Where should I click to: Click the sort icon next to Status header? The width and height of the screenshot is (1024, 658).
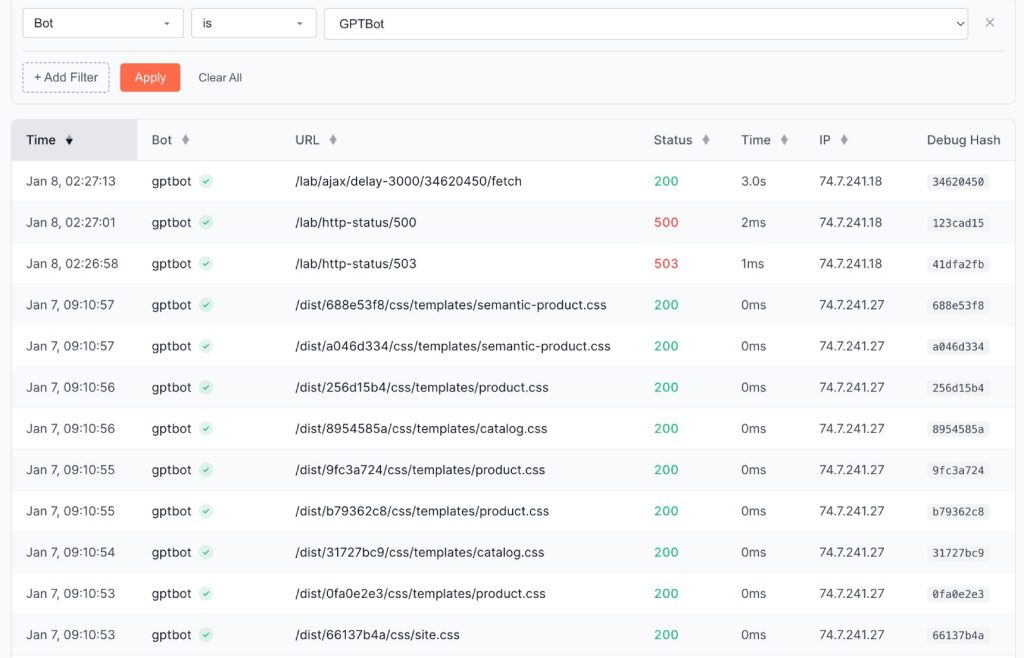[x=706, y=140]
